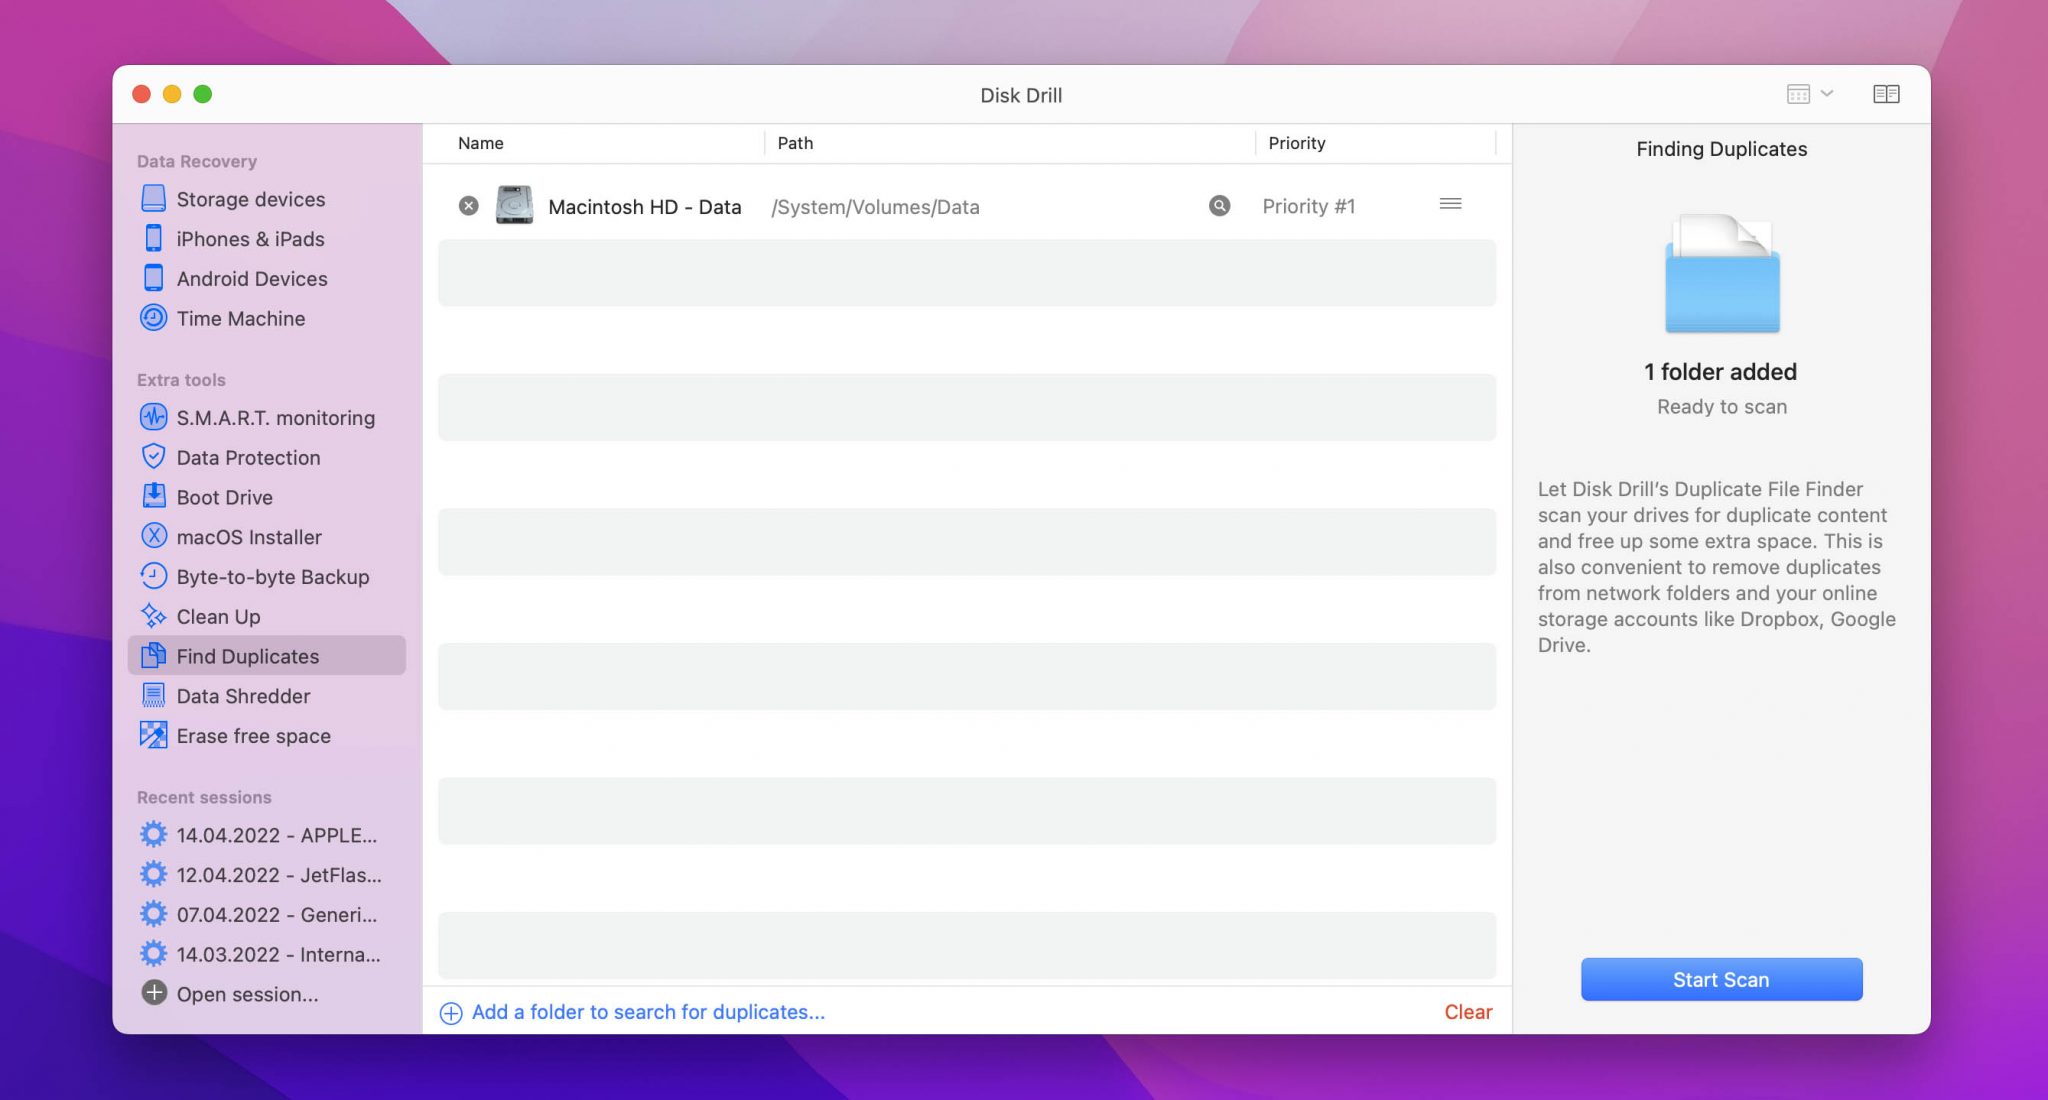
Task: Sort by Path column header
Action: (796, 143)
